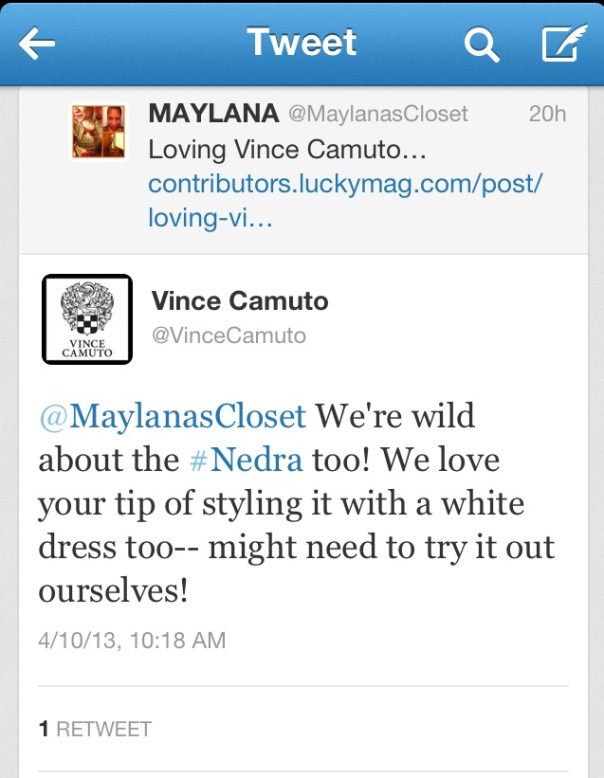Click the word "ourselves!" ending the tweet
This screenshot has height=778, width=604.
coord(113,590)
